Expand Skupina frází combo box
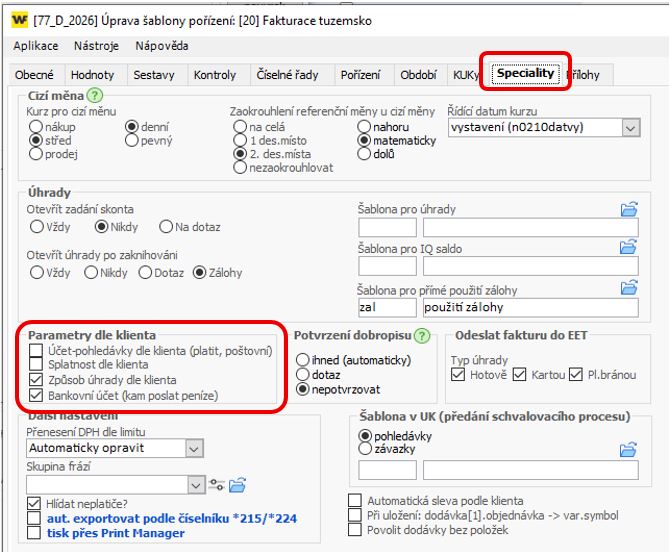Screen dimensions: 670x552 pos(194,485)
